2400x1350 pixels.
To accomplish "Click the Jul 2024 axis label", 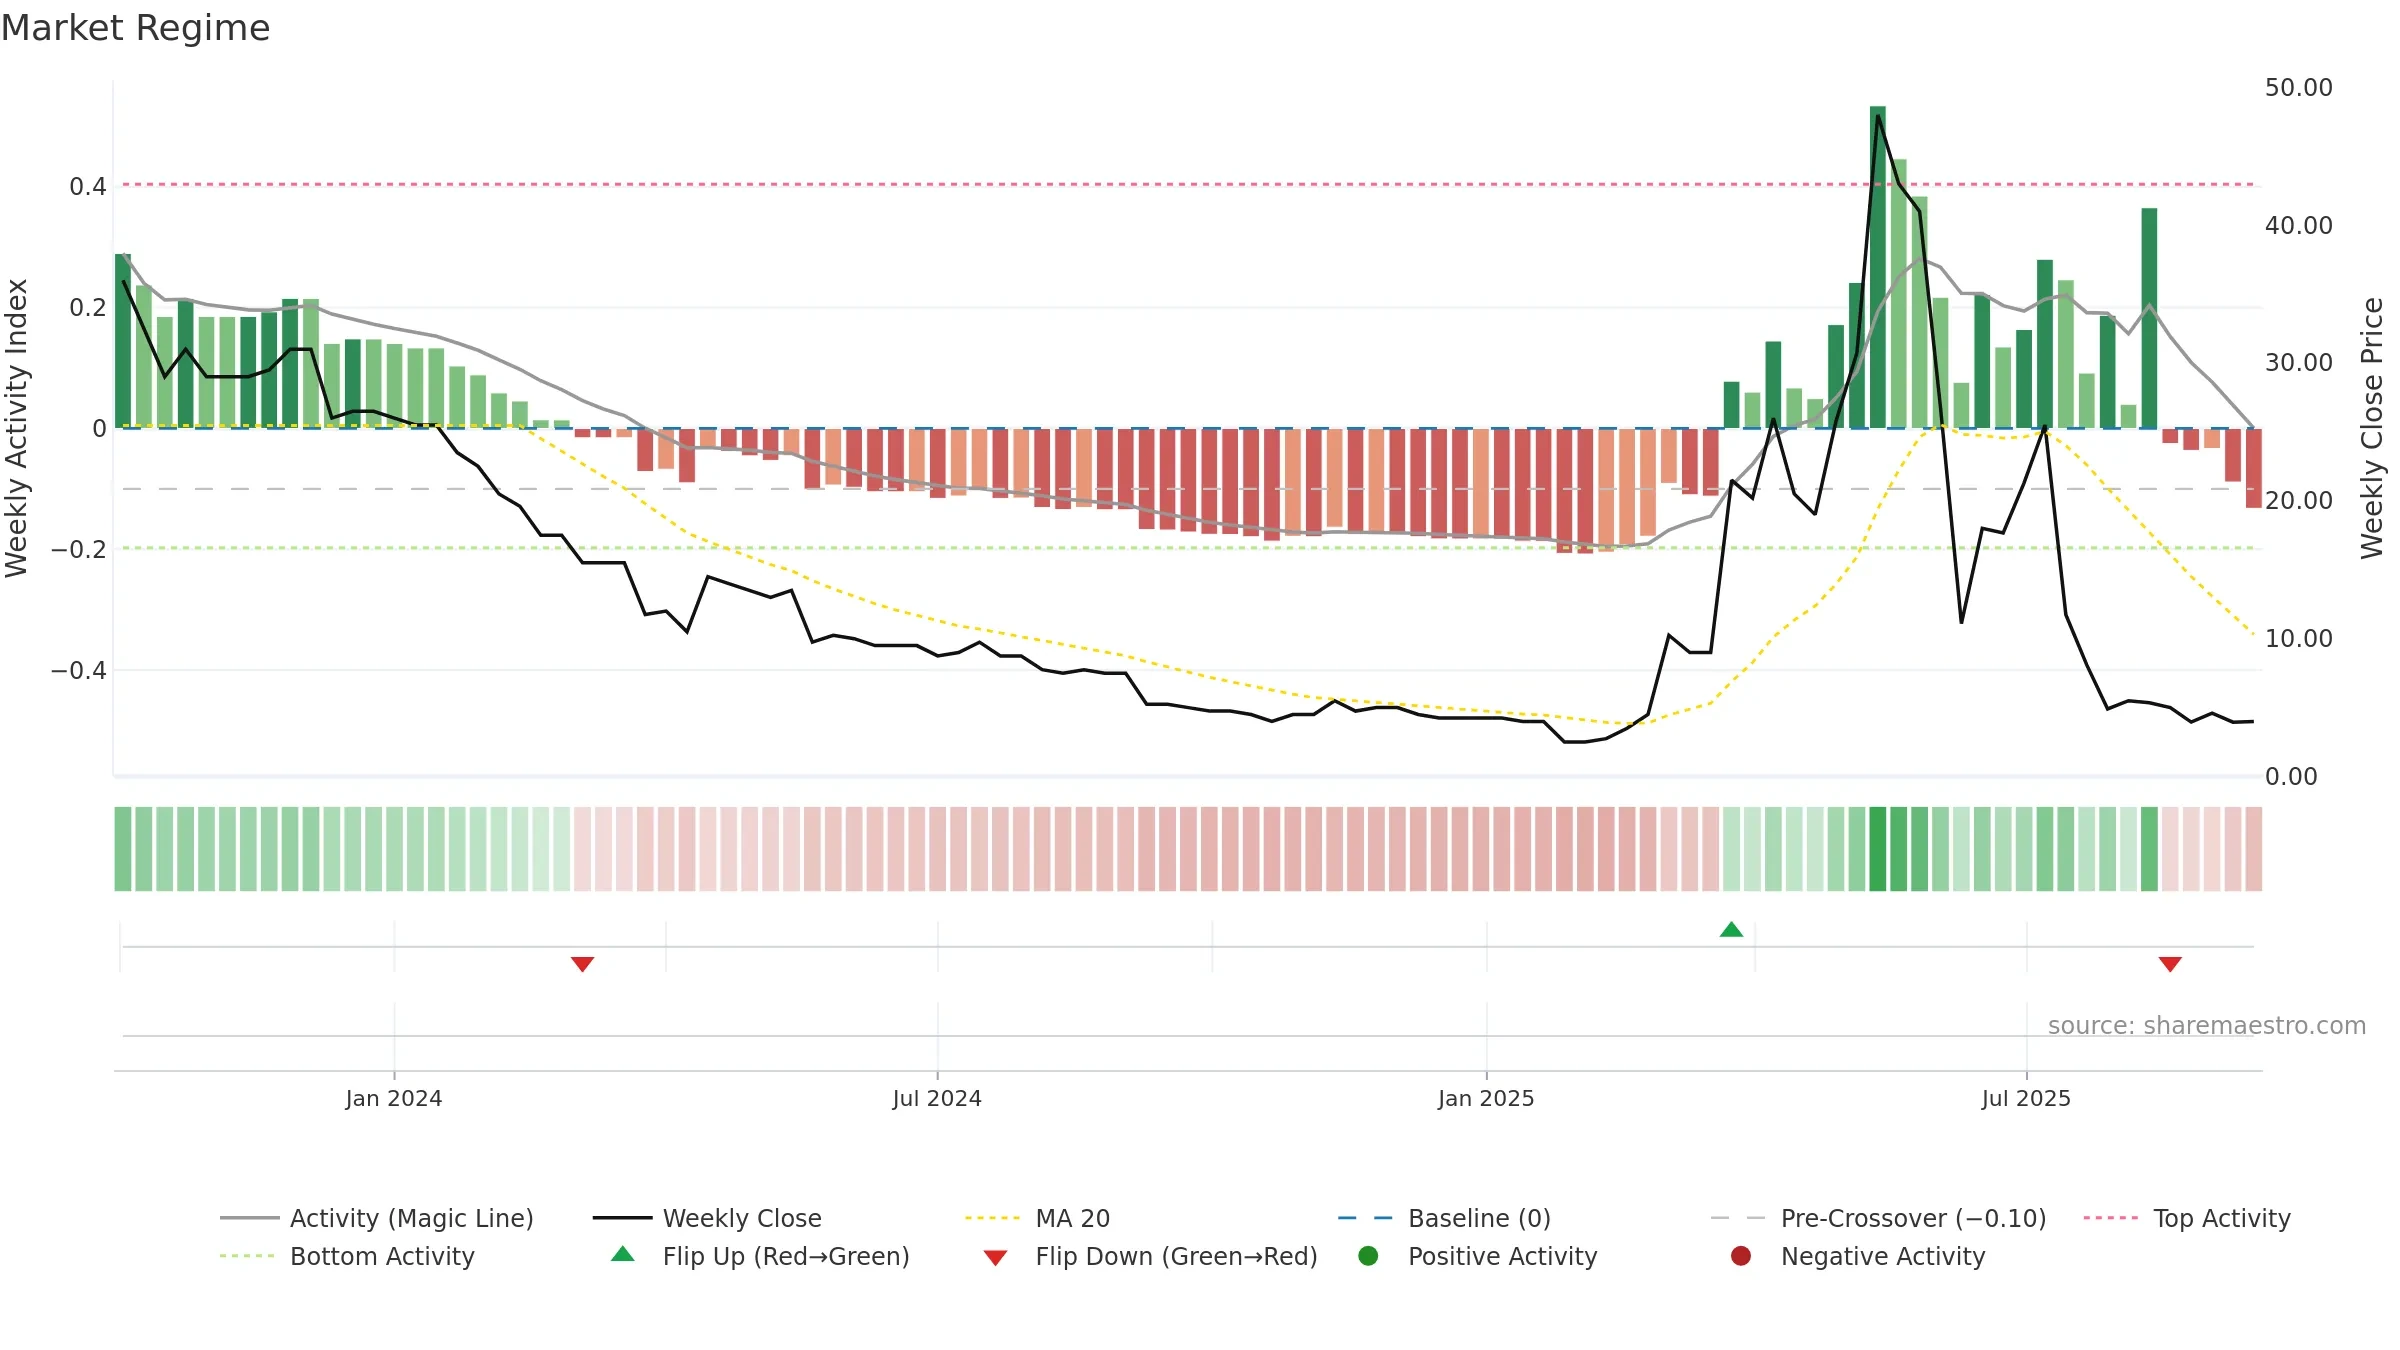I will [x=937, y=1098].
